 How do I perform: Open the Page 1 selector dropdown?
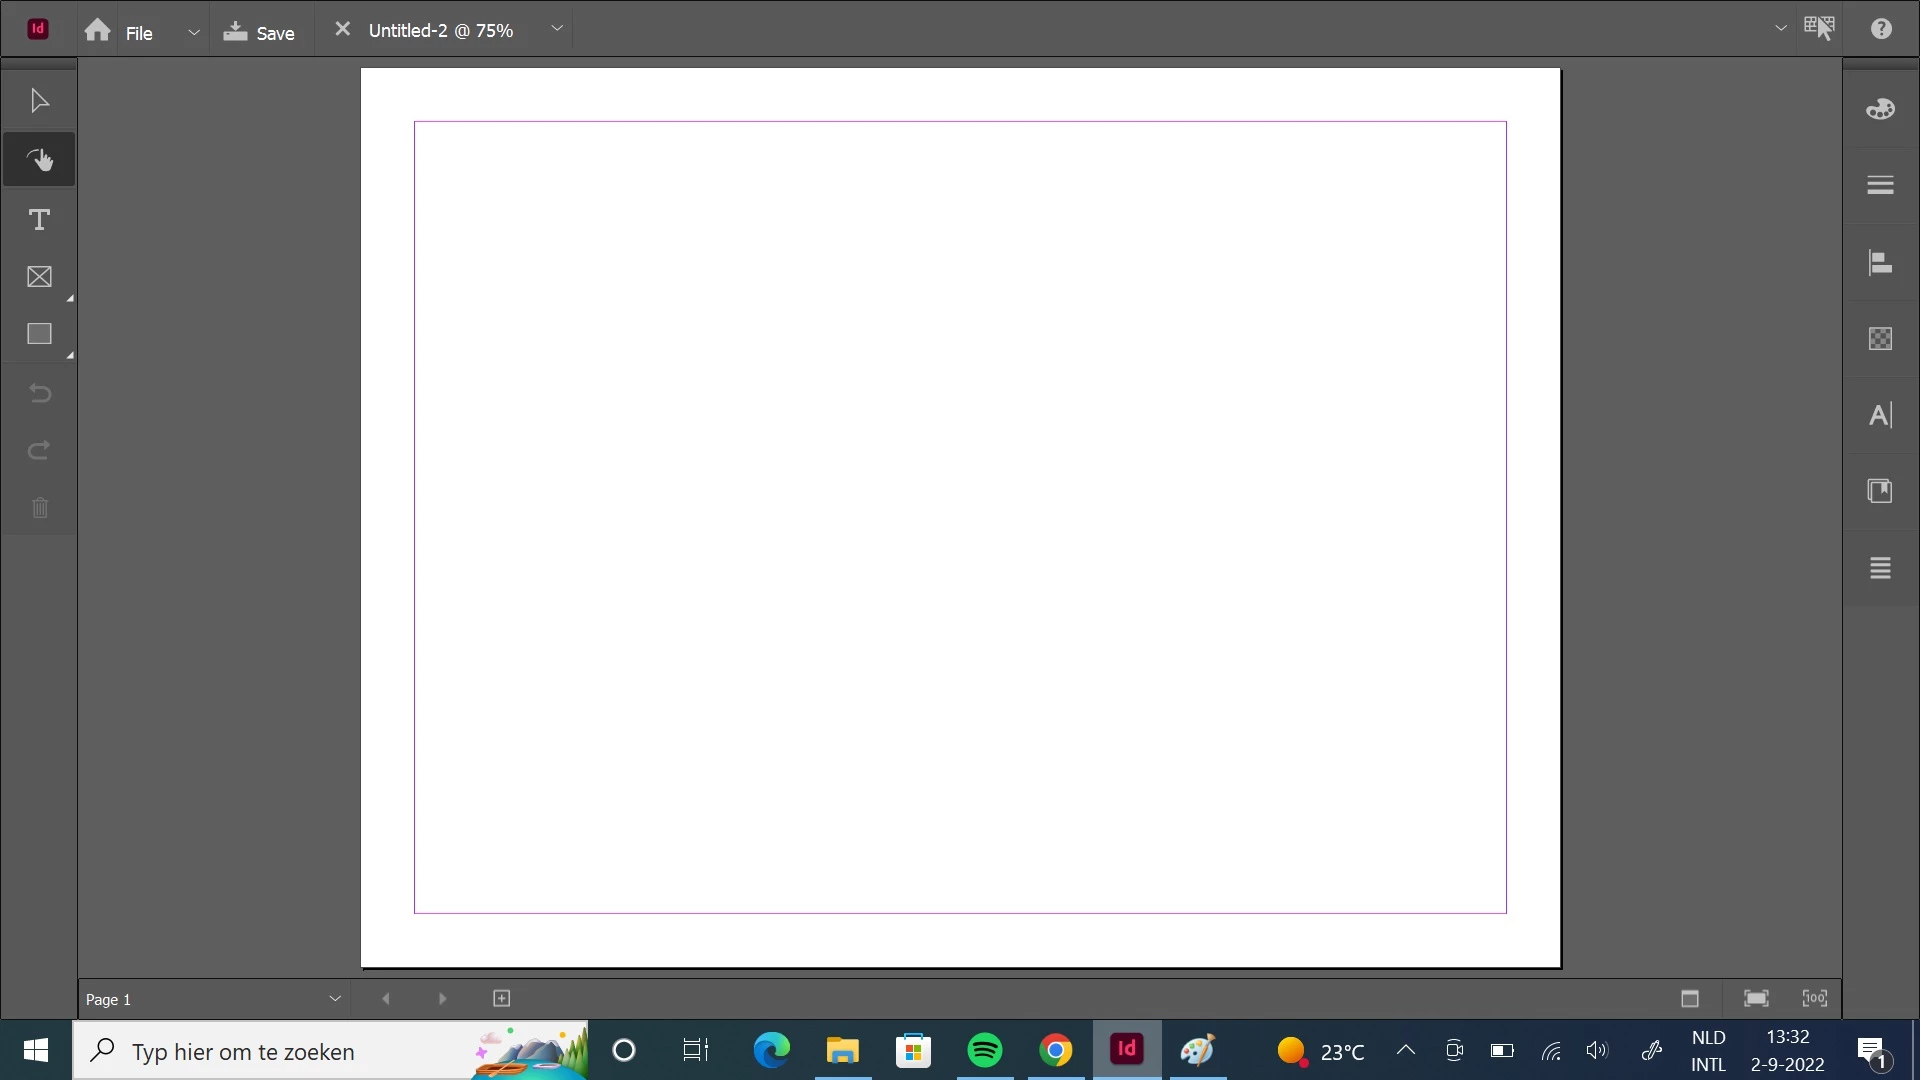coord(335,1000)
